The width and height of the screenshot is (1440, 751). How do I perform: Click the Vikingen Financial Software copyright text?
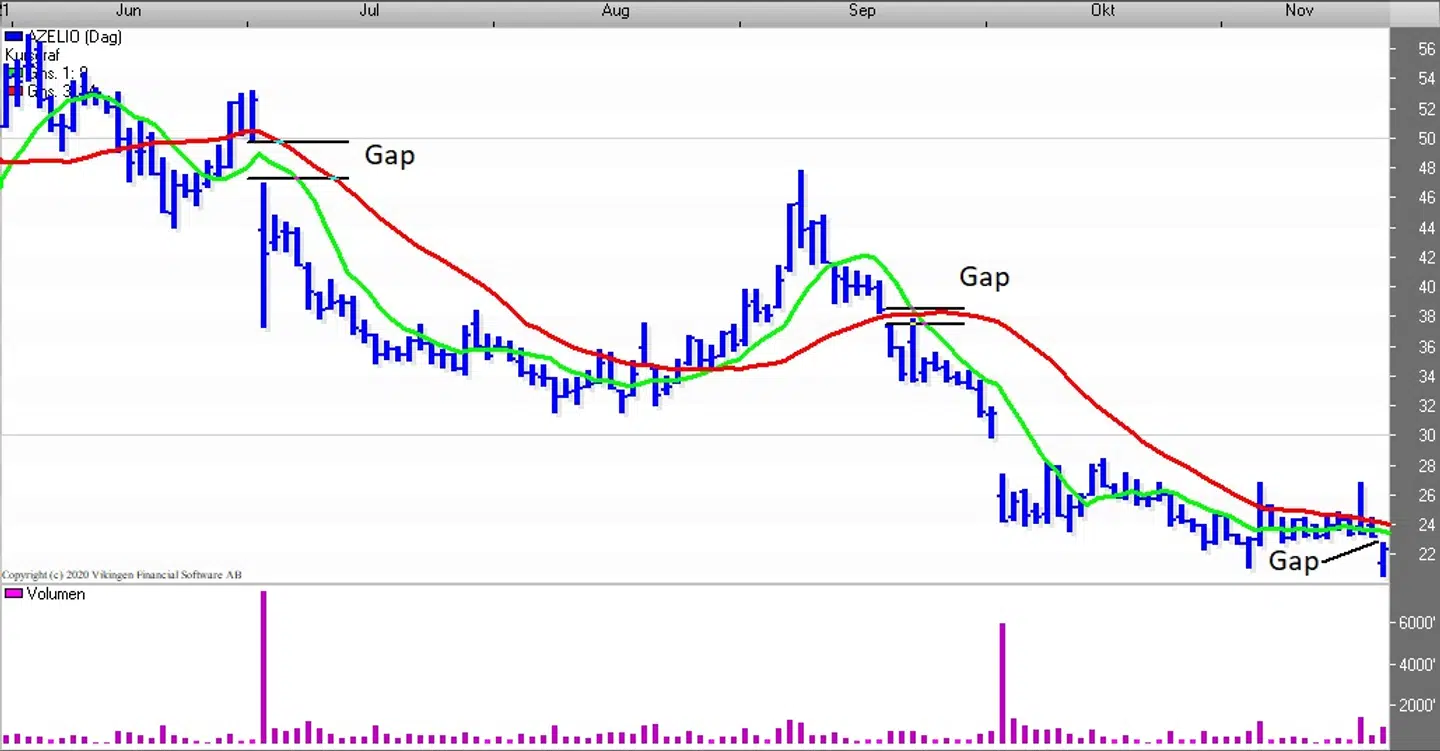(x=122, y=575)
